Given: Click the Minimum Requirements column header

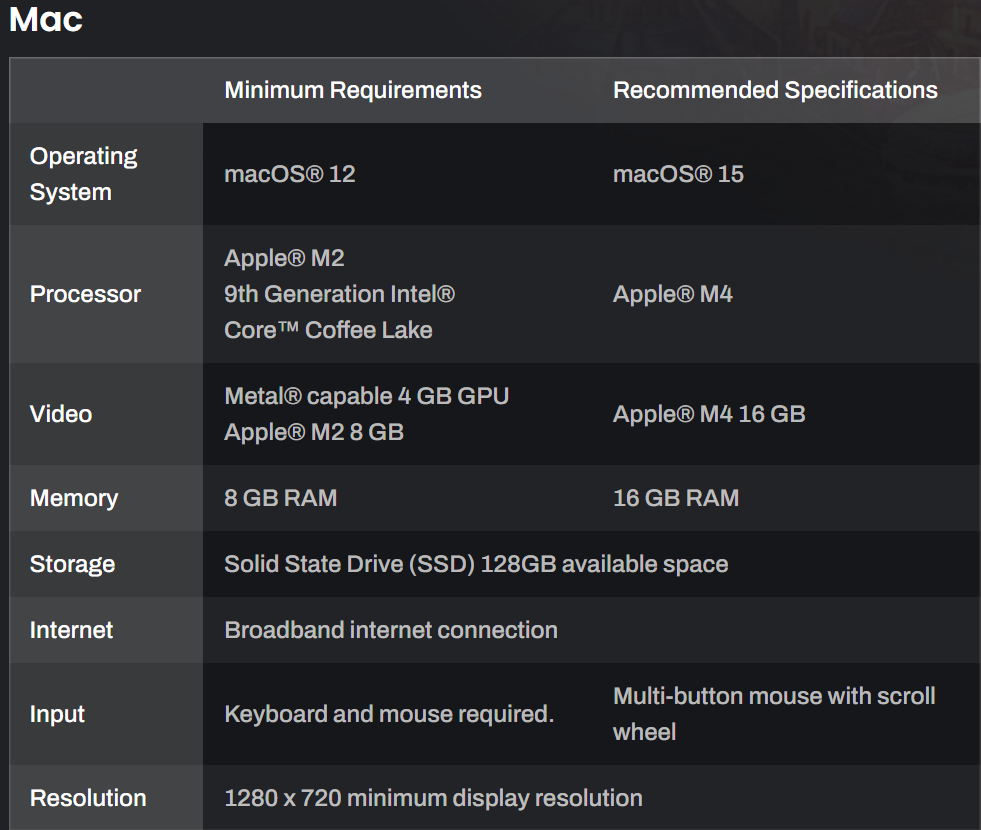Looking at the screenshot, I should point(353,90).
